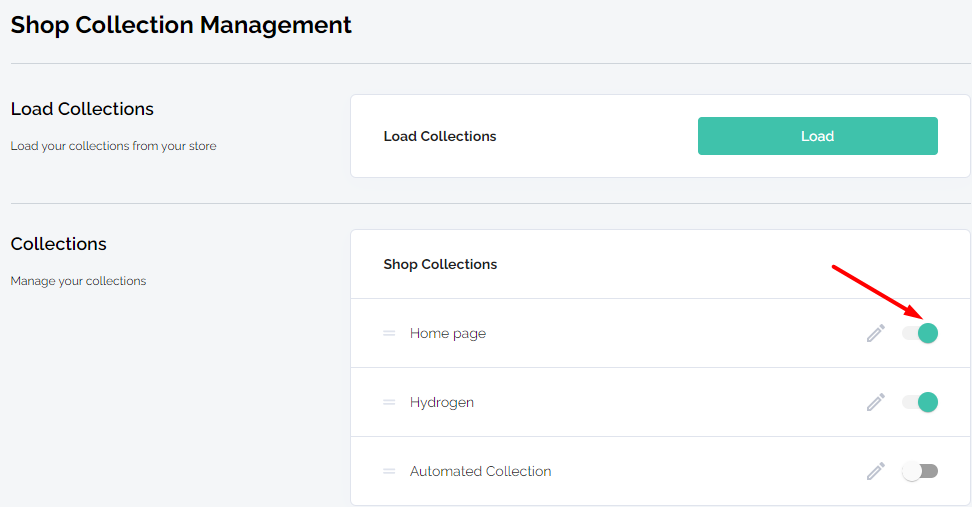Enable the Automated Collection toggle
The width and height of the screenshot is (972, 507).
pos(920,471)
